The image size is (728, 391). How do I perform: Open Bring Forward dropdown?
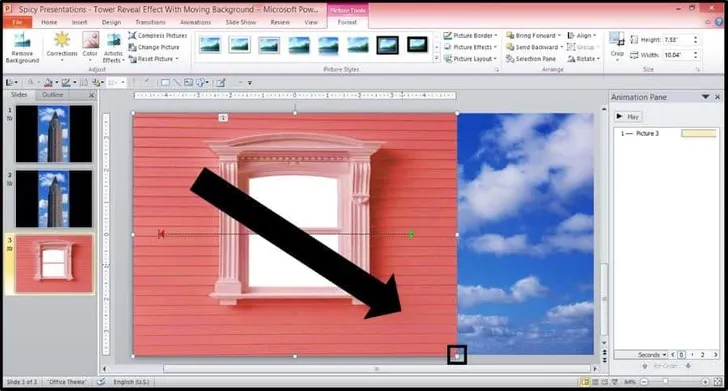[533, 35]
